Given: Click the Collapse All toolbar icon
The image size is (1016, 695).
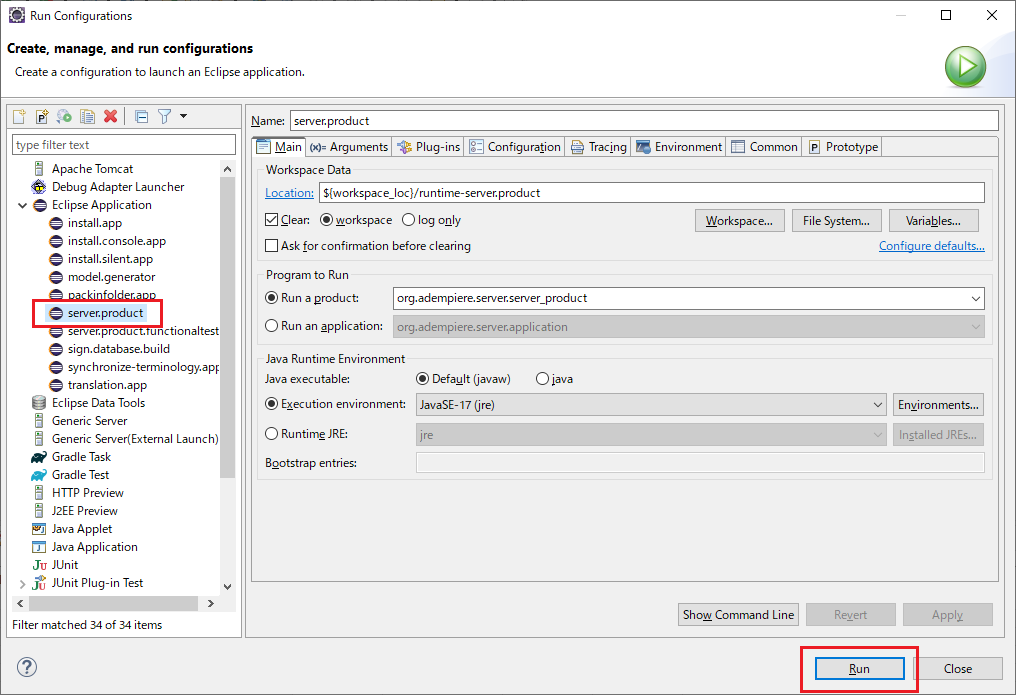Looking at the screenshot, I should click(x=141, y=117).
